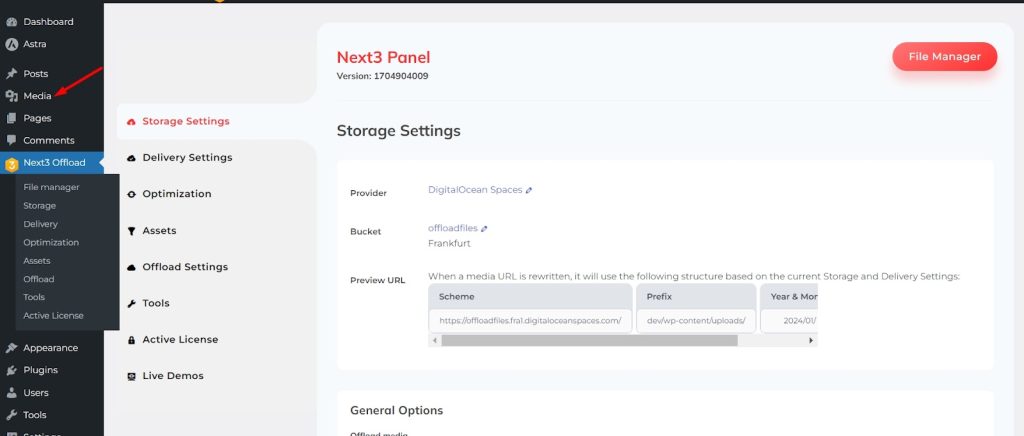Select Storage in the Next3 Offload submenu
This screenshot has width=1024, height=436.
point(39,206)
